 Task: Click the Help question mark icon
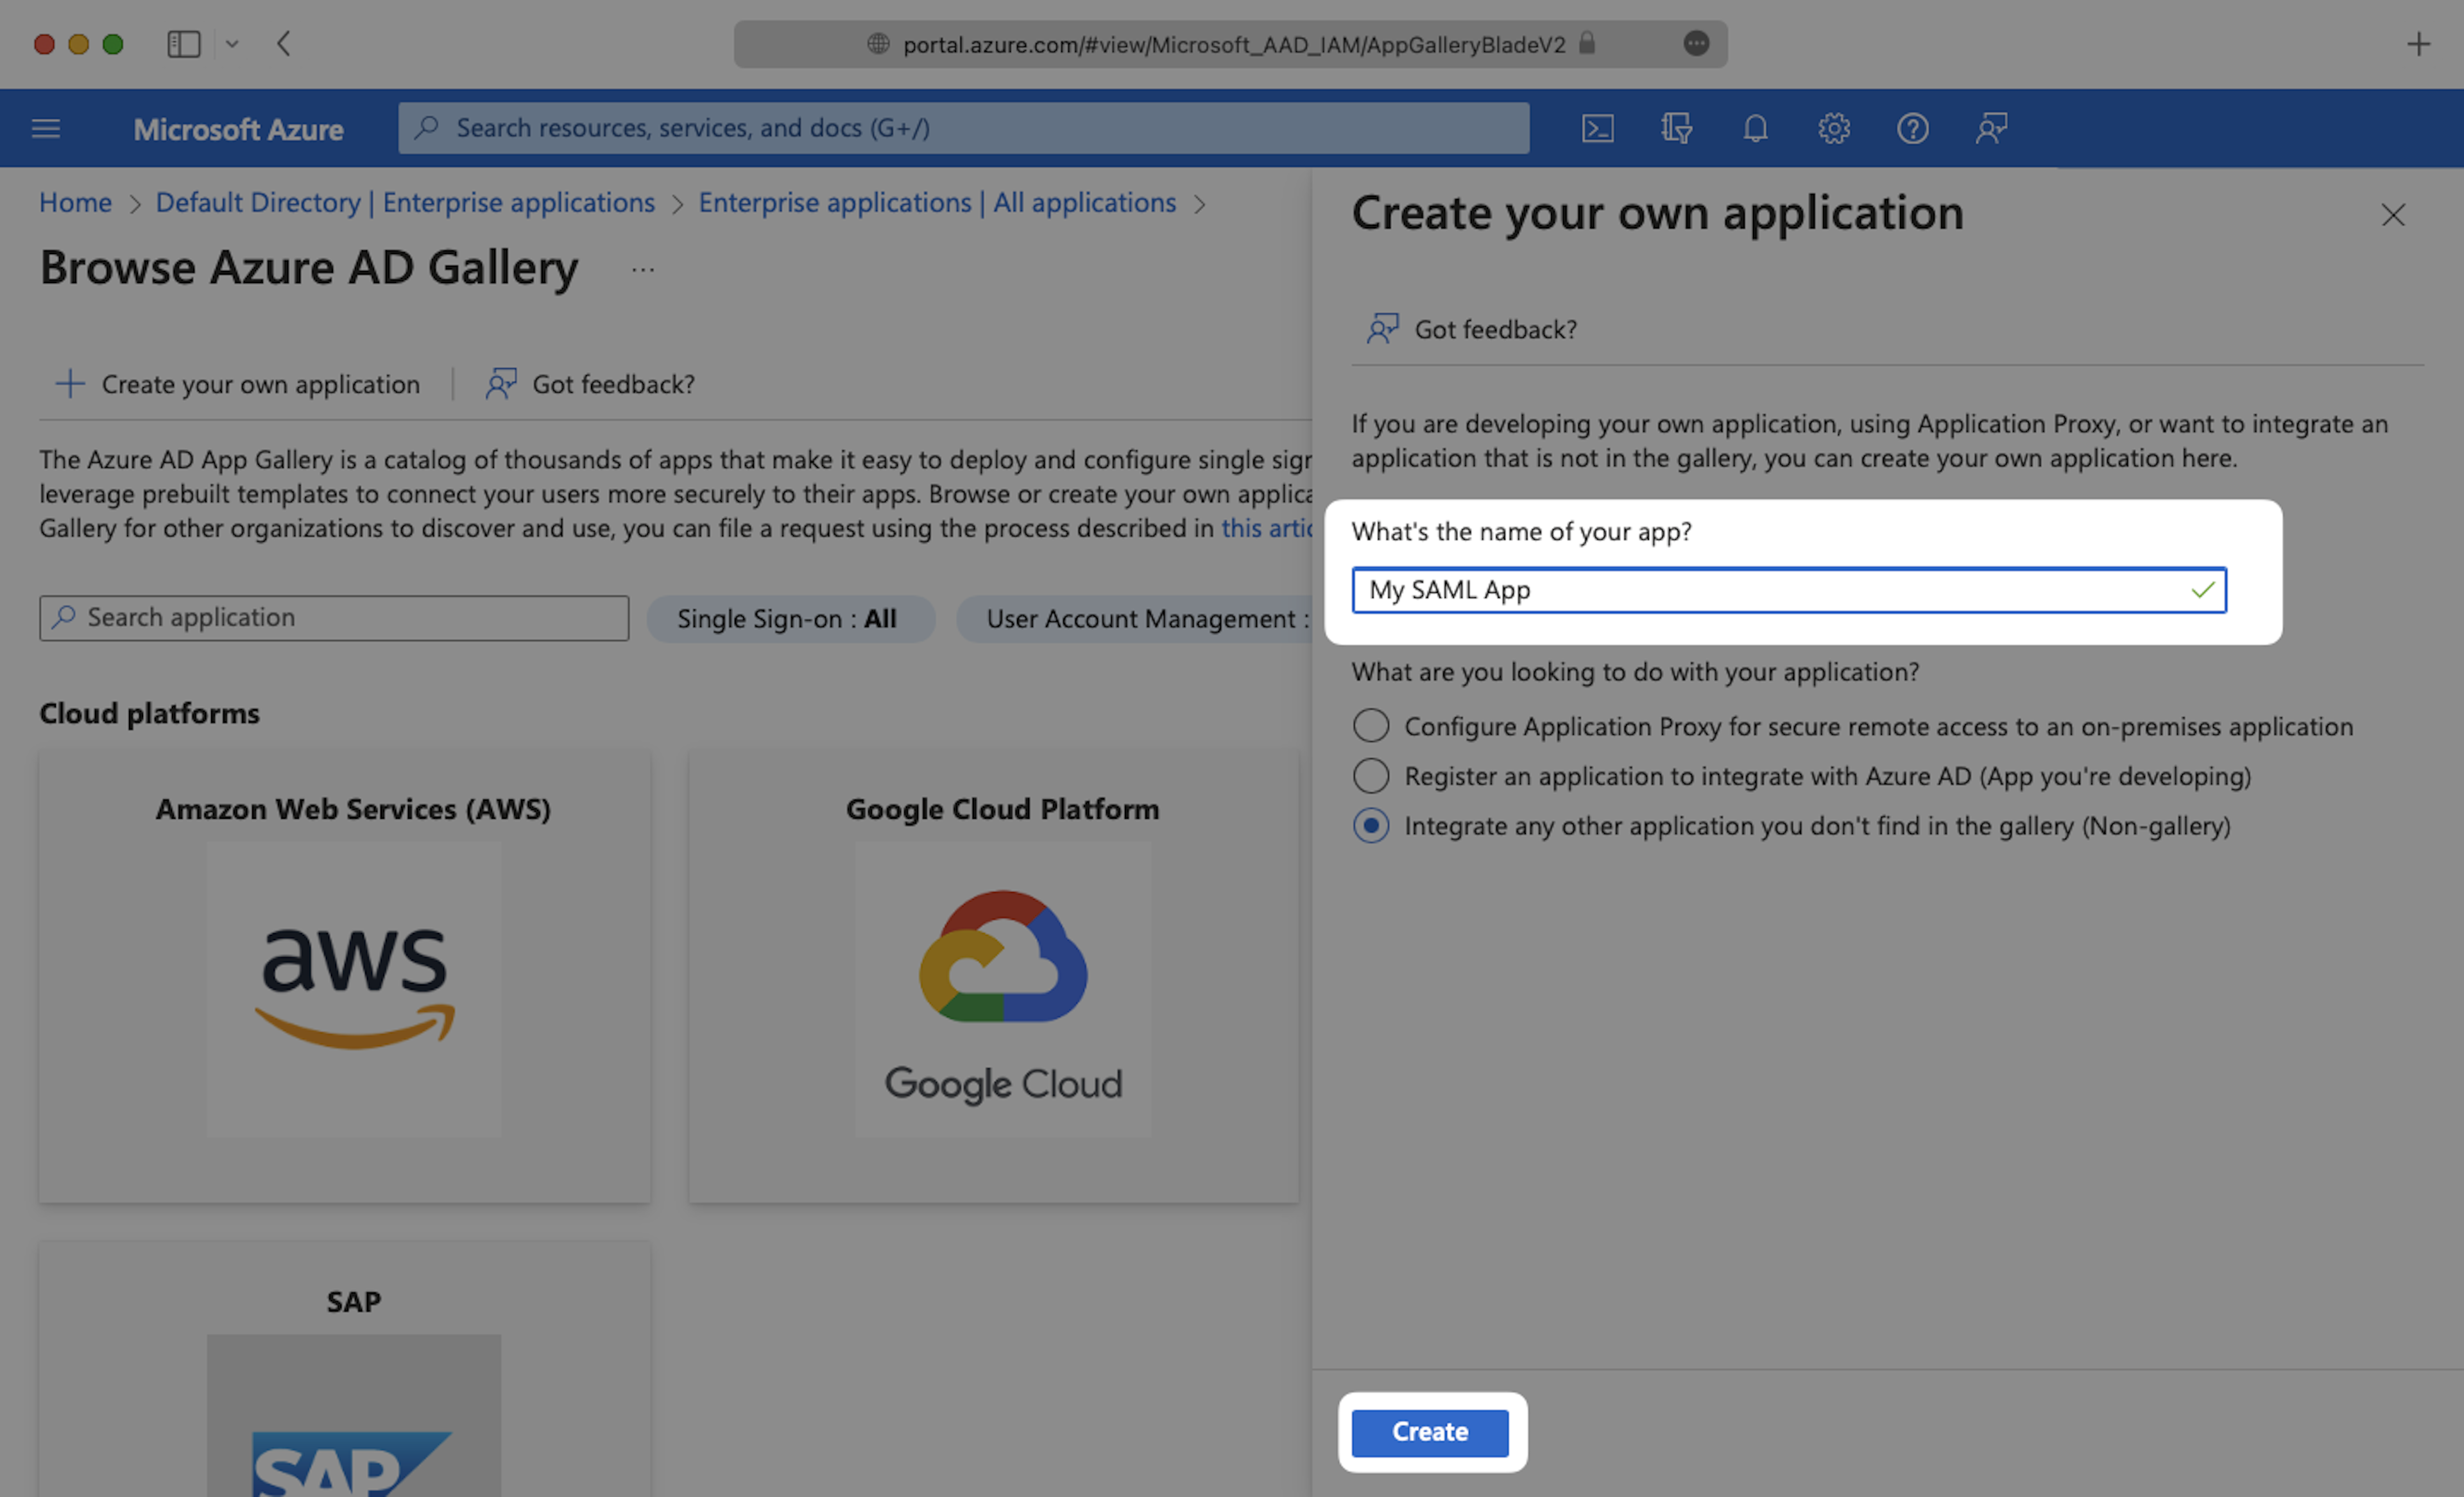click(x=1912, y=128)
